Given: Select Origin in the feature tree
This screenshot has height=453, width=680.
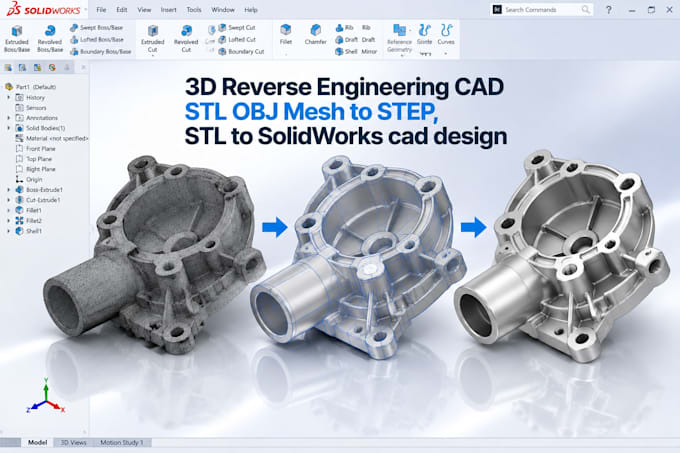Looking at the screenshot, I should [29, 179].
